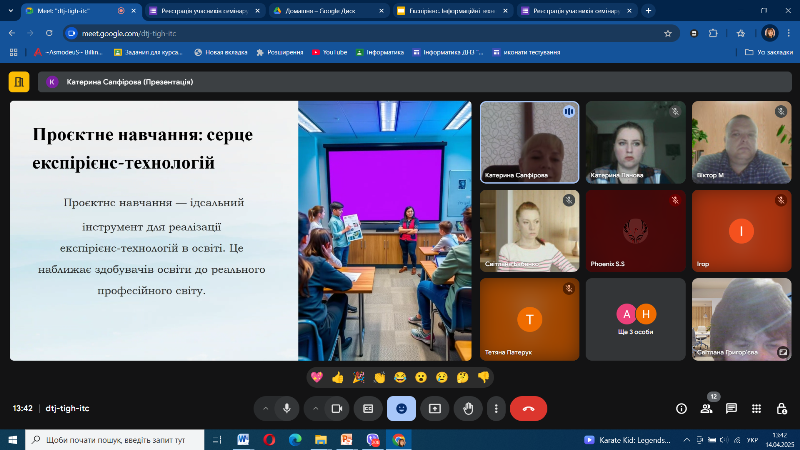Send the pink heart emoji reaction
Screen dimensions: 800x450
coord(317,377)
